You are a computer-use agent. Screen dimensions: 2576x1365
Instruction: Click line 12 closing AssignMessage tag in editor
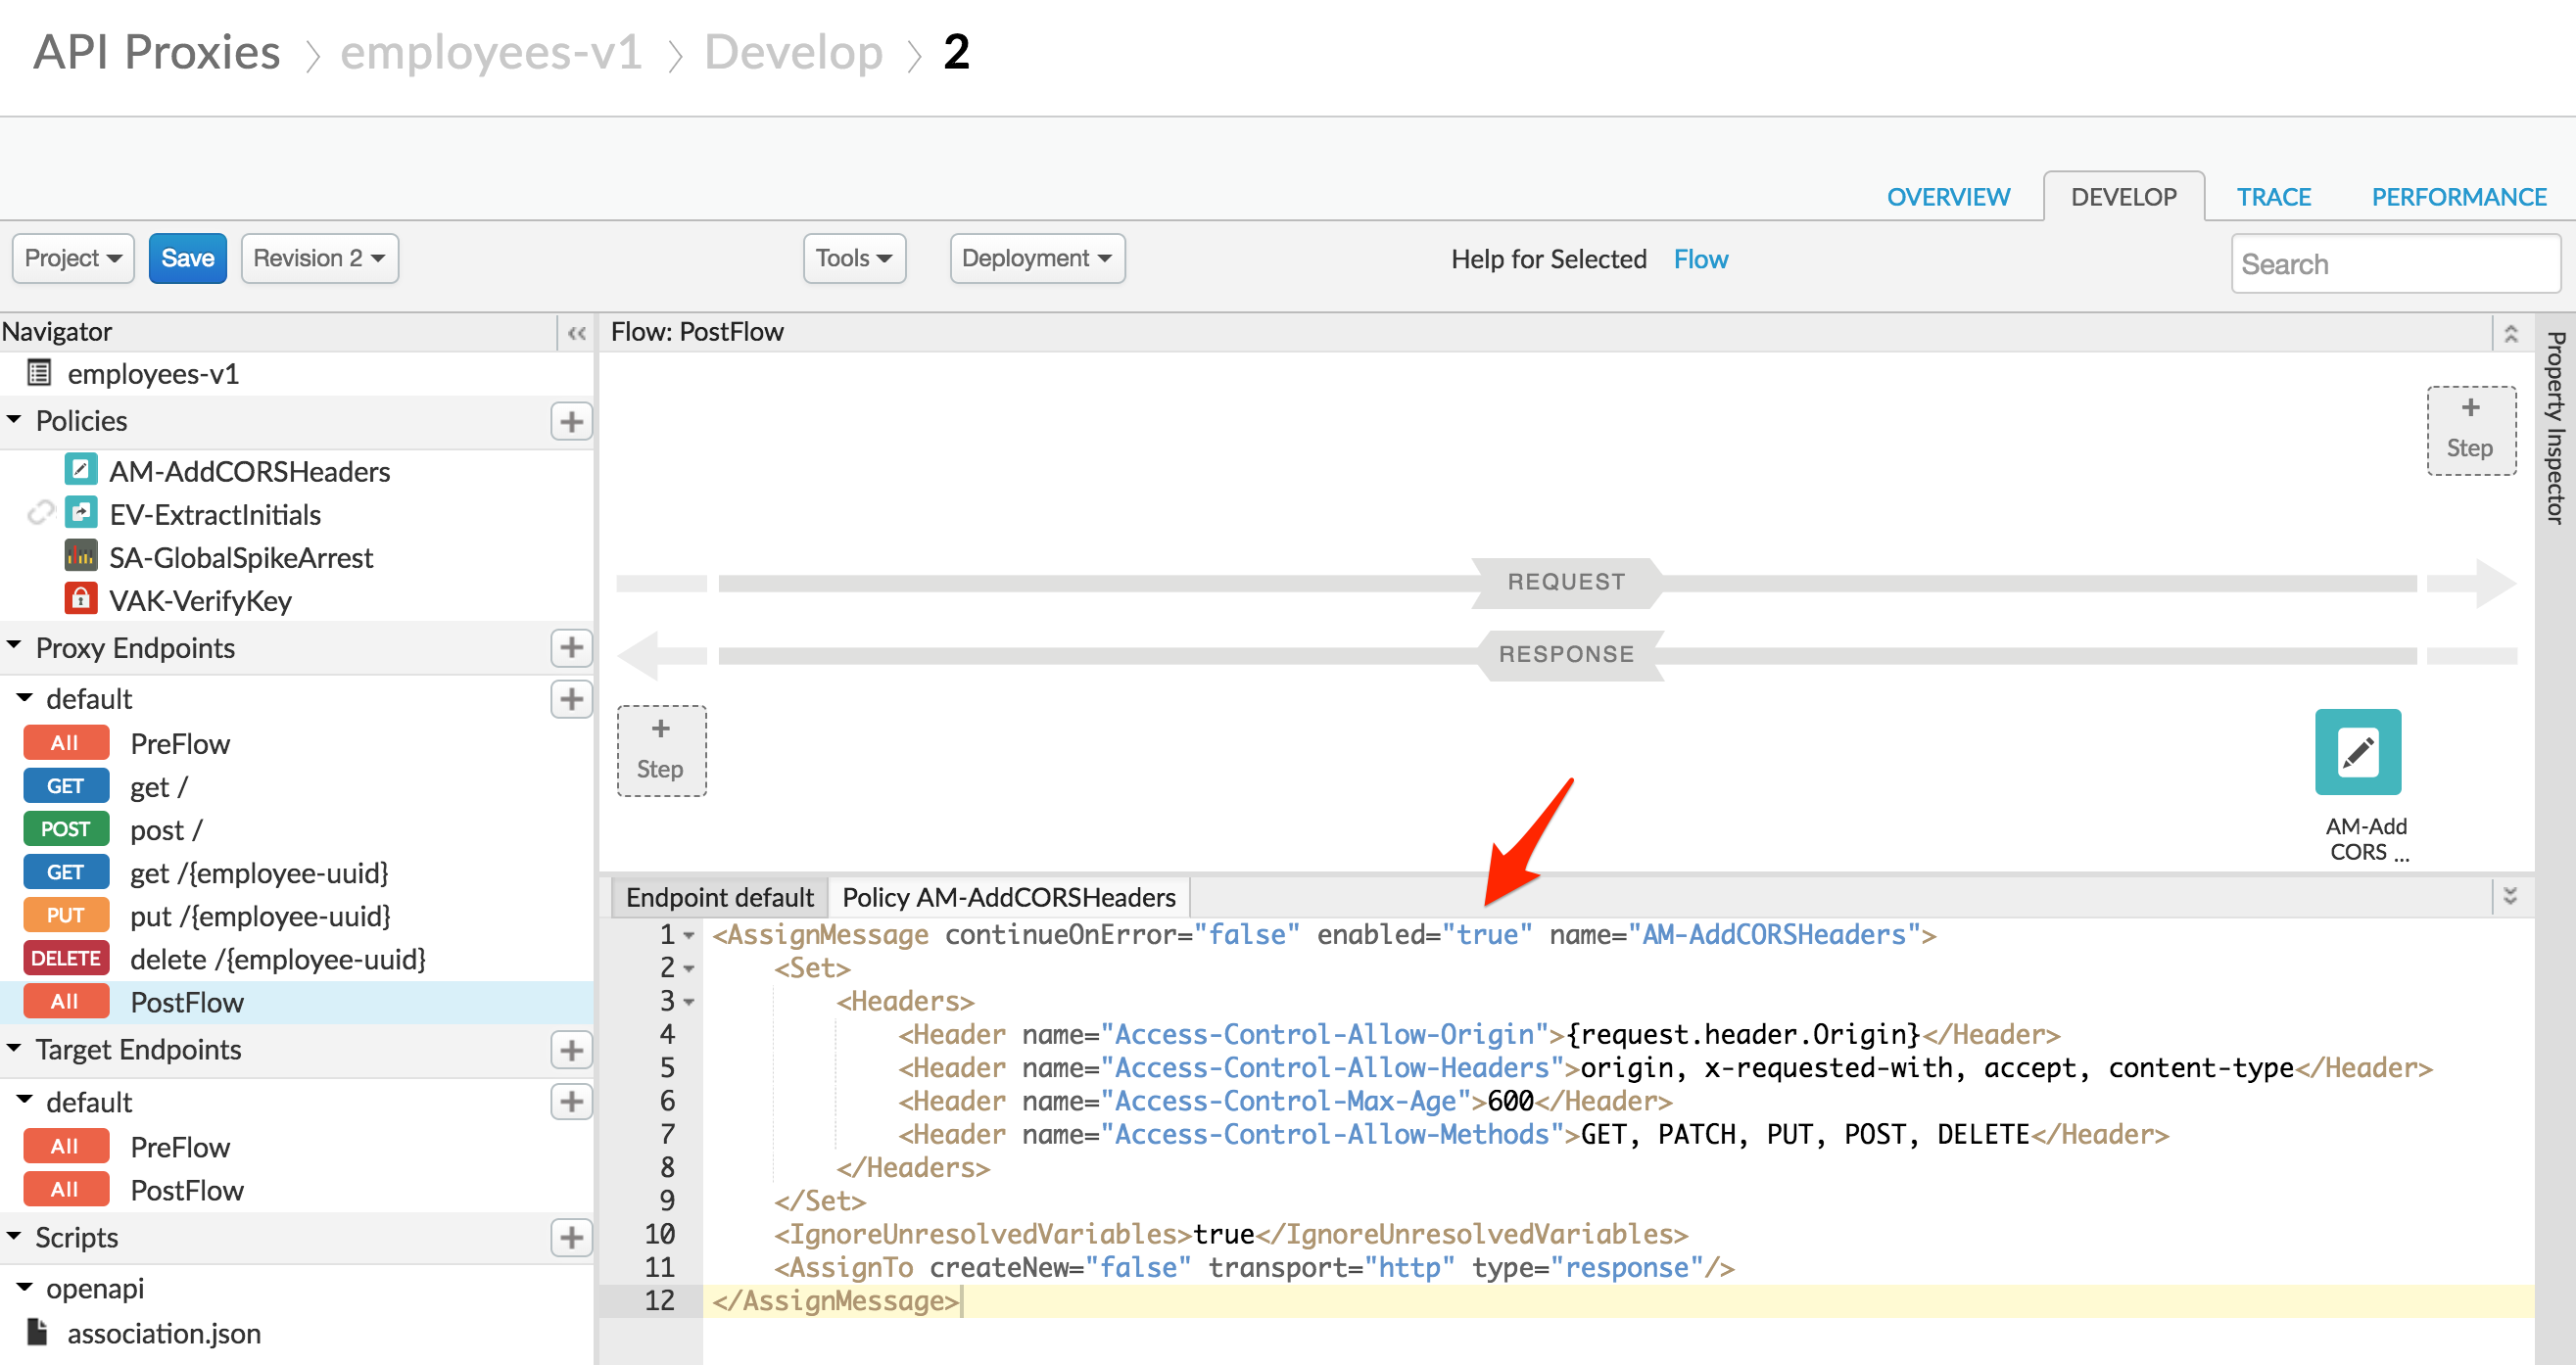tap(835, 1300)
